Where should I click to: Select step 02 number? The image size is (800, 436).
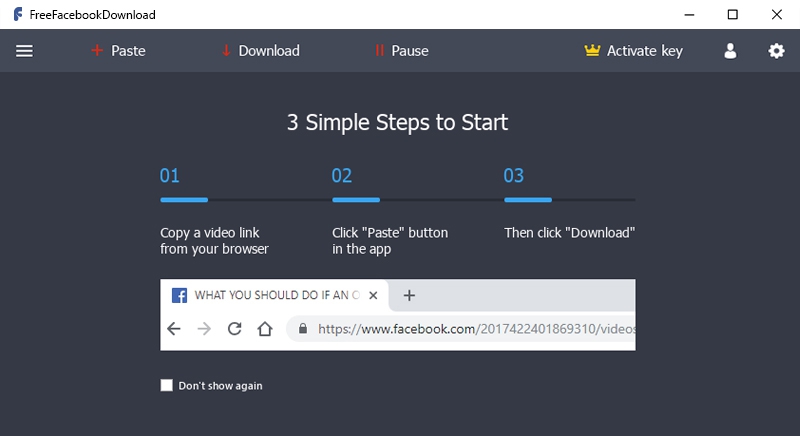tap(342, 175)
